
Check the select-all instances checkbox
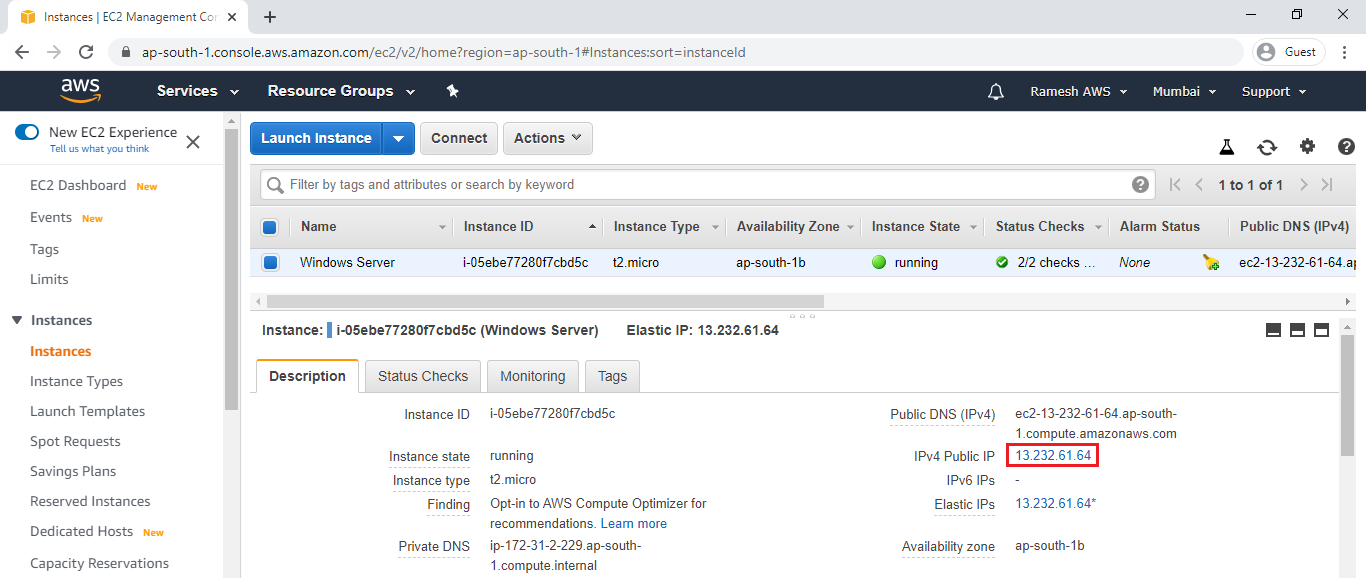pos(269,227)
